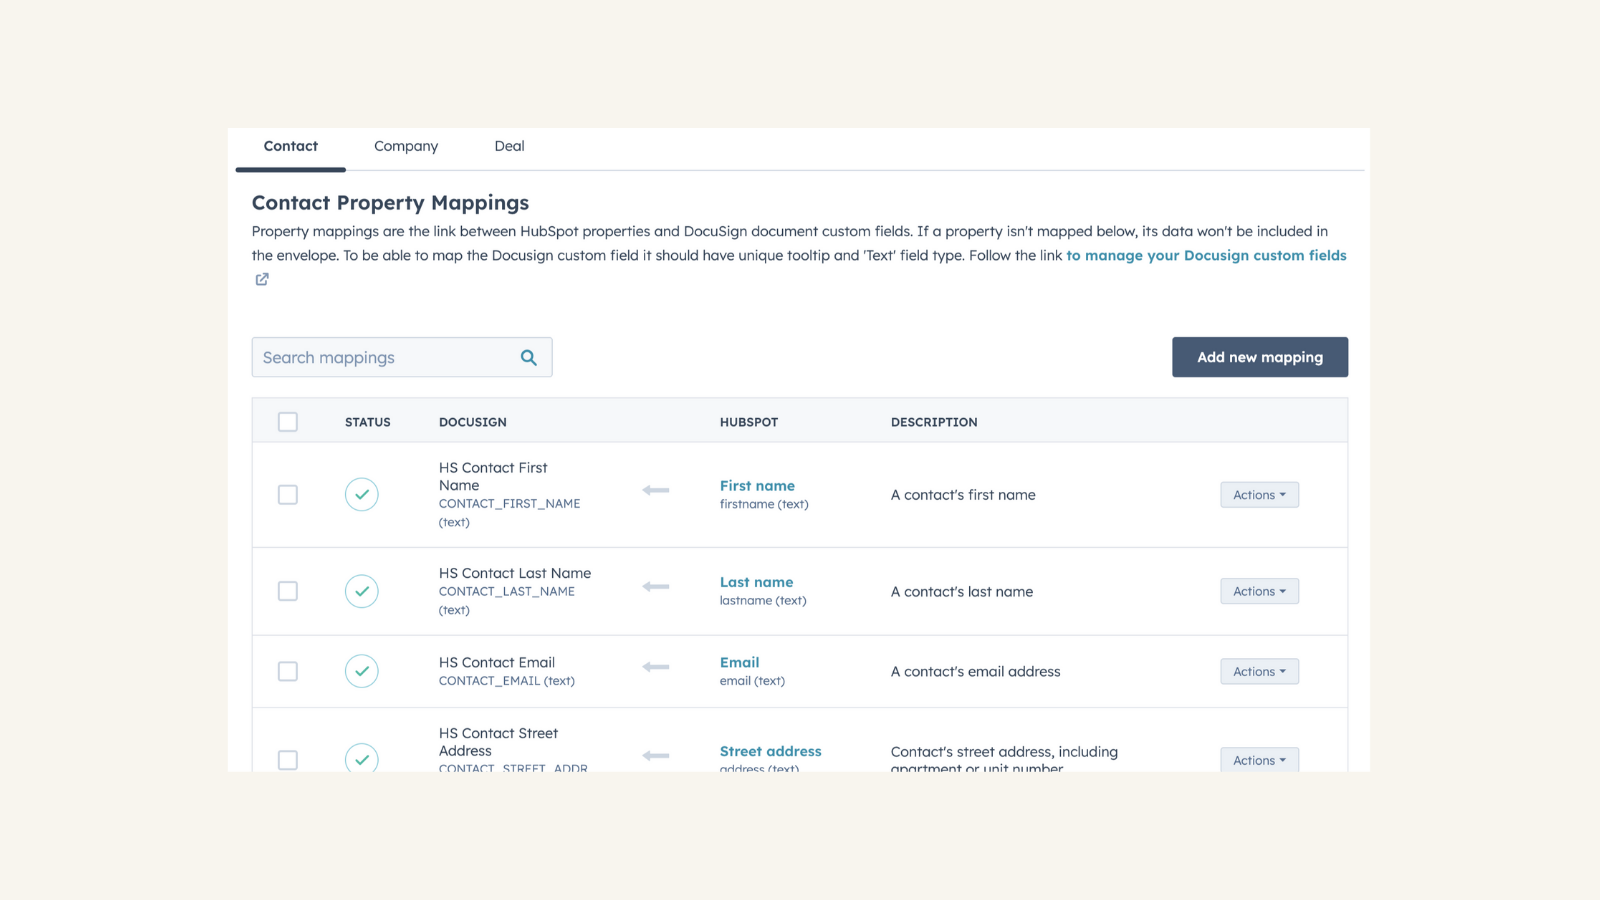Screen dimensions: 1600x900
Task: Open the Actions dropdown for Street address
Action: 1259,760
